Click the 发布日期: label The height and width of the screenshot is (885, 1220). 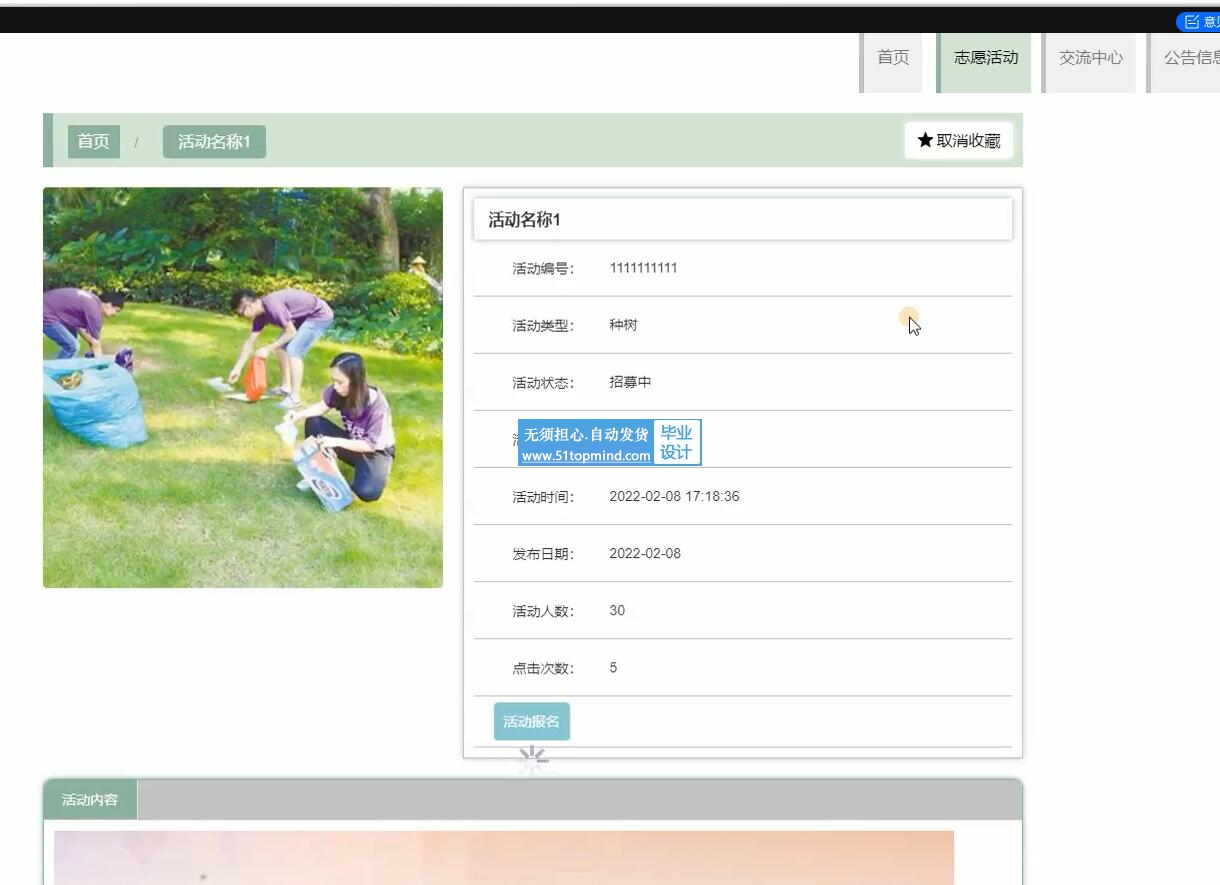tap(544, 553)
